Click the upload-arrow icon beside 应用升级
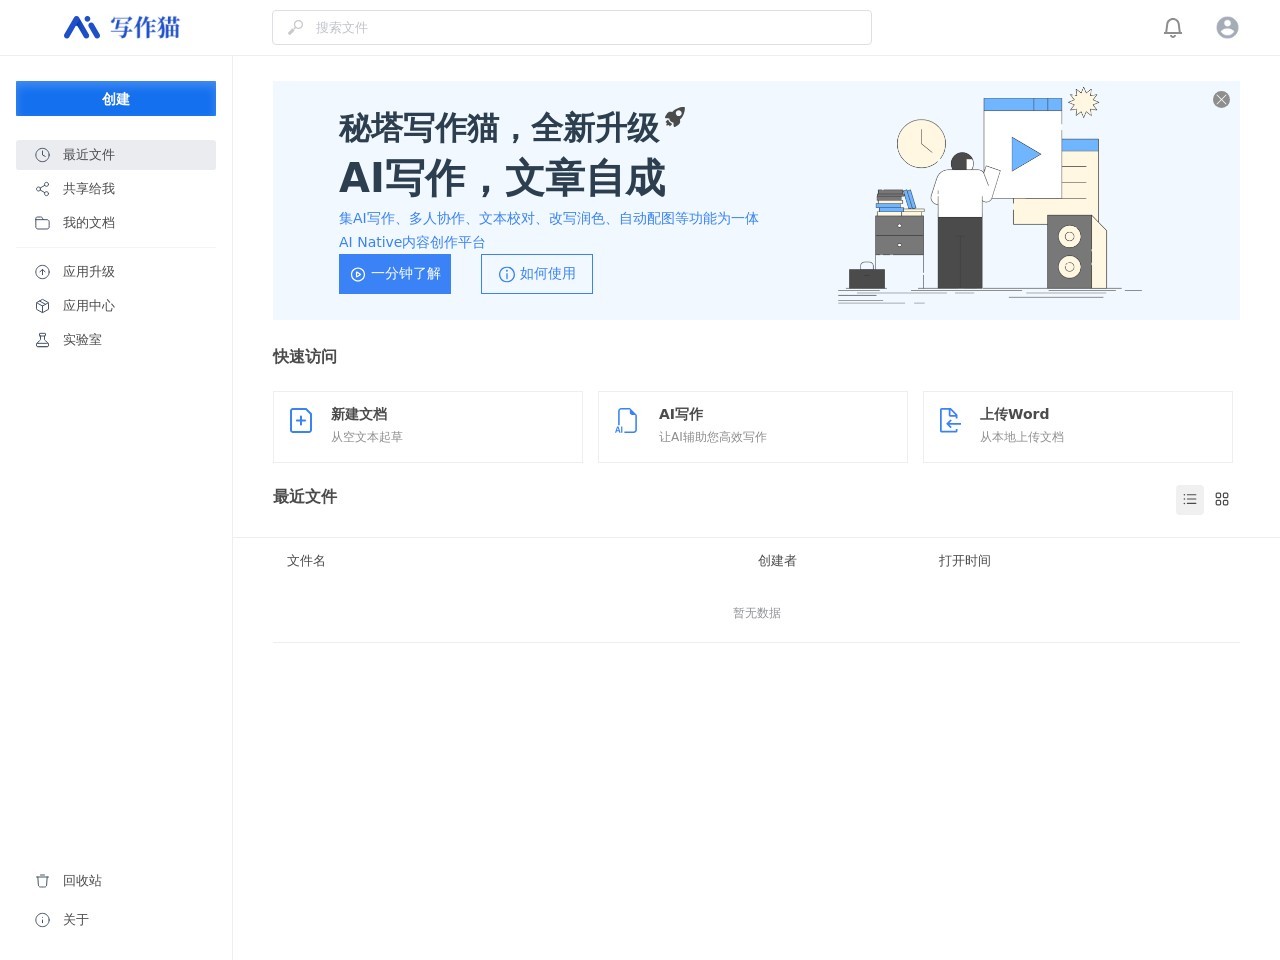 pos(42,272)
